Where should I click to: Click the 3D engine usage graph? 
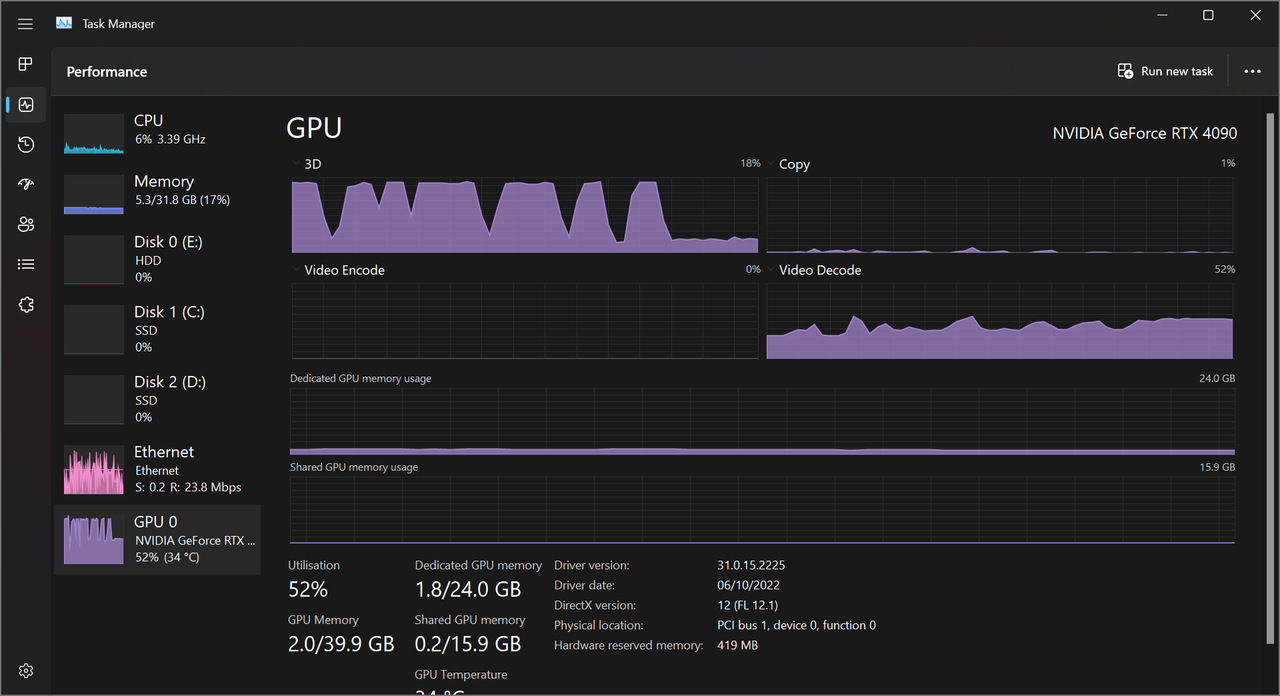coord(525,215)
